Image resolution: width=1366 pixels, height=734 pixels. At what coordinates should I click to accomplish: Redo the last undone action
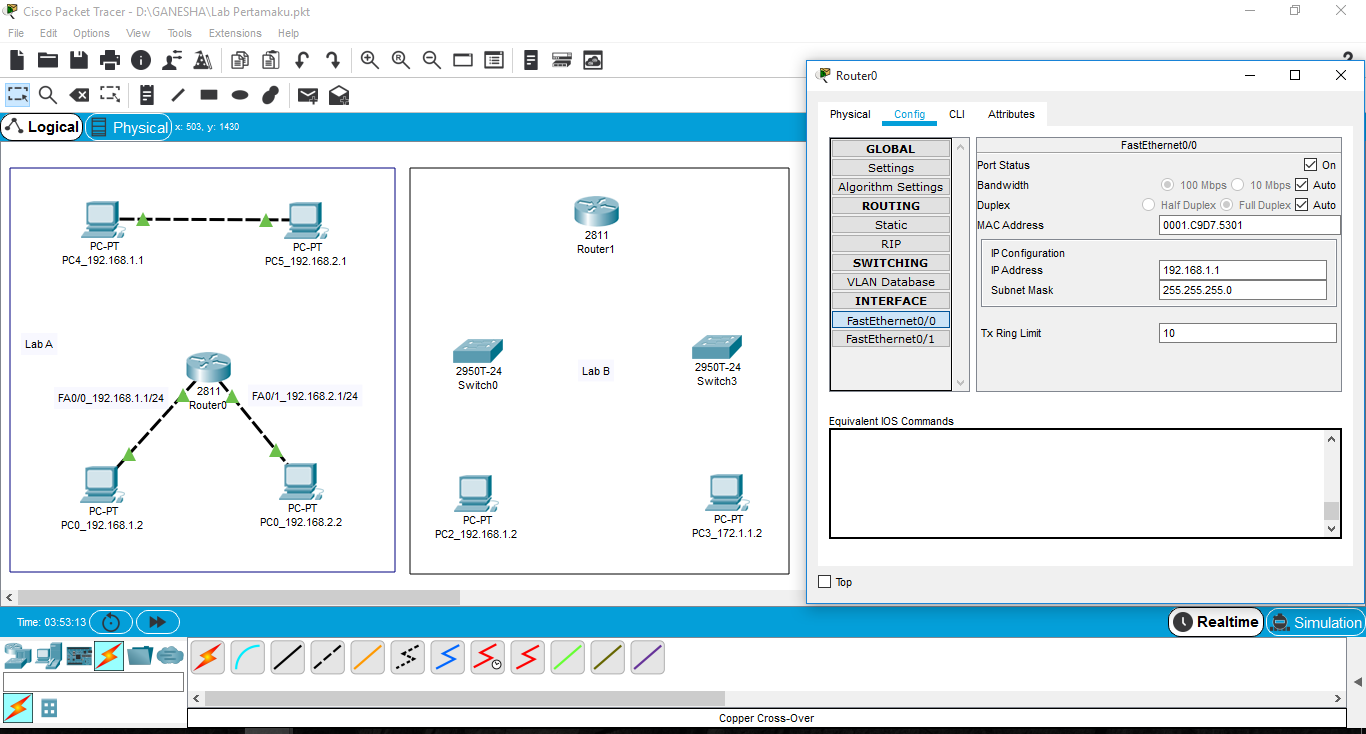pyautogui.click(x=332, y=60)
